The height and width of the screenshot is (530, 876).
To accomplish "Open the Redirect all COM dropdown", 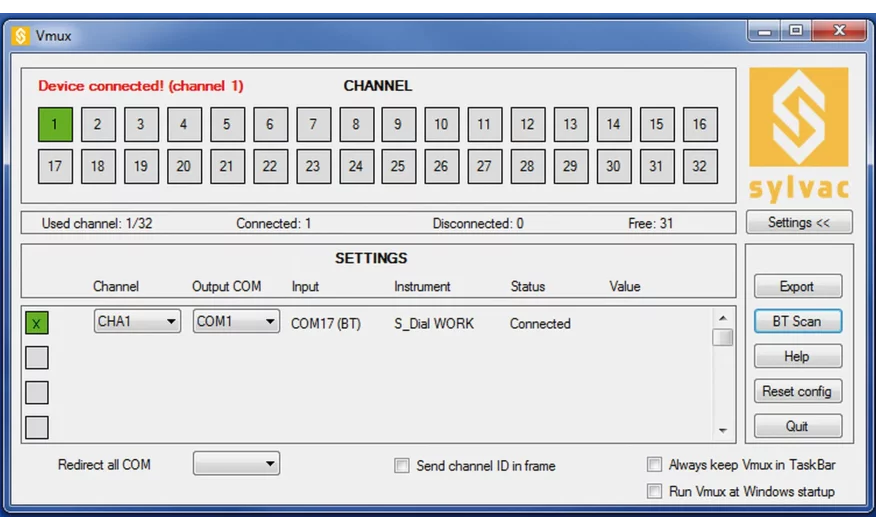I will tap(236, 464).
